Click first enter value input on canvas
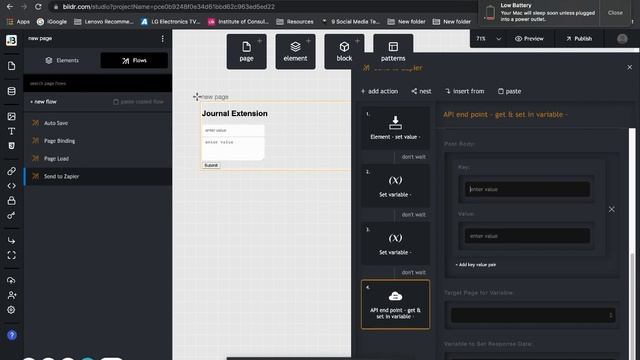640x360 pixels. pyautogui.click(x=233, y=130)
